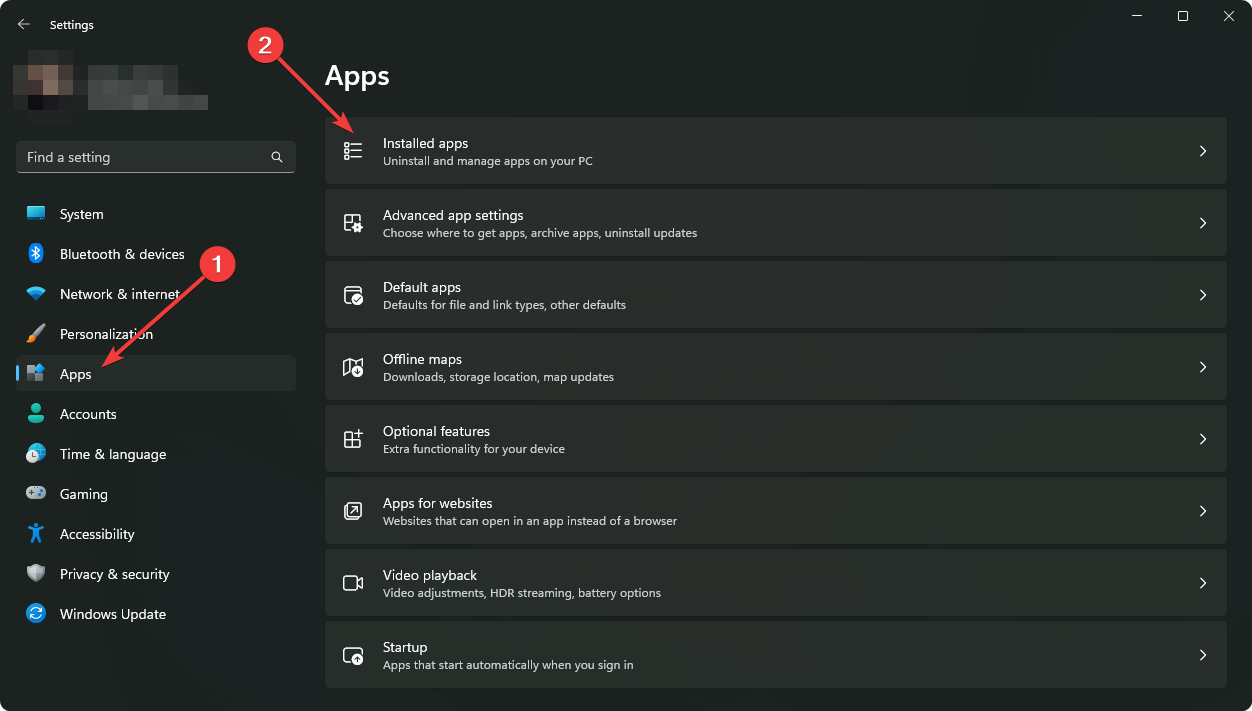Viewport: 1252px width, 711px height.
Task: Go back using the back arrow
Action: (24, 24)
